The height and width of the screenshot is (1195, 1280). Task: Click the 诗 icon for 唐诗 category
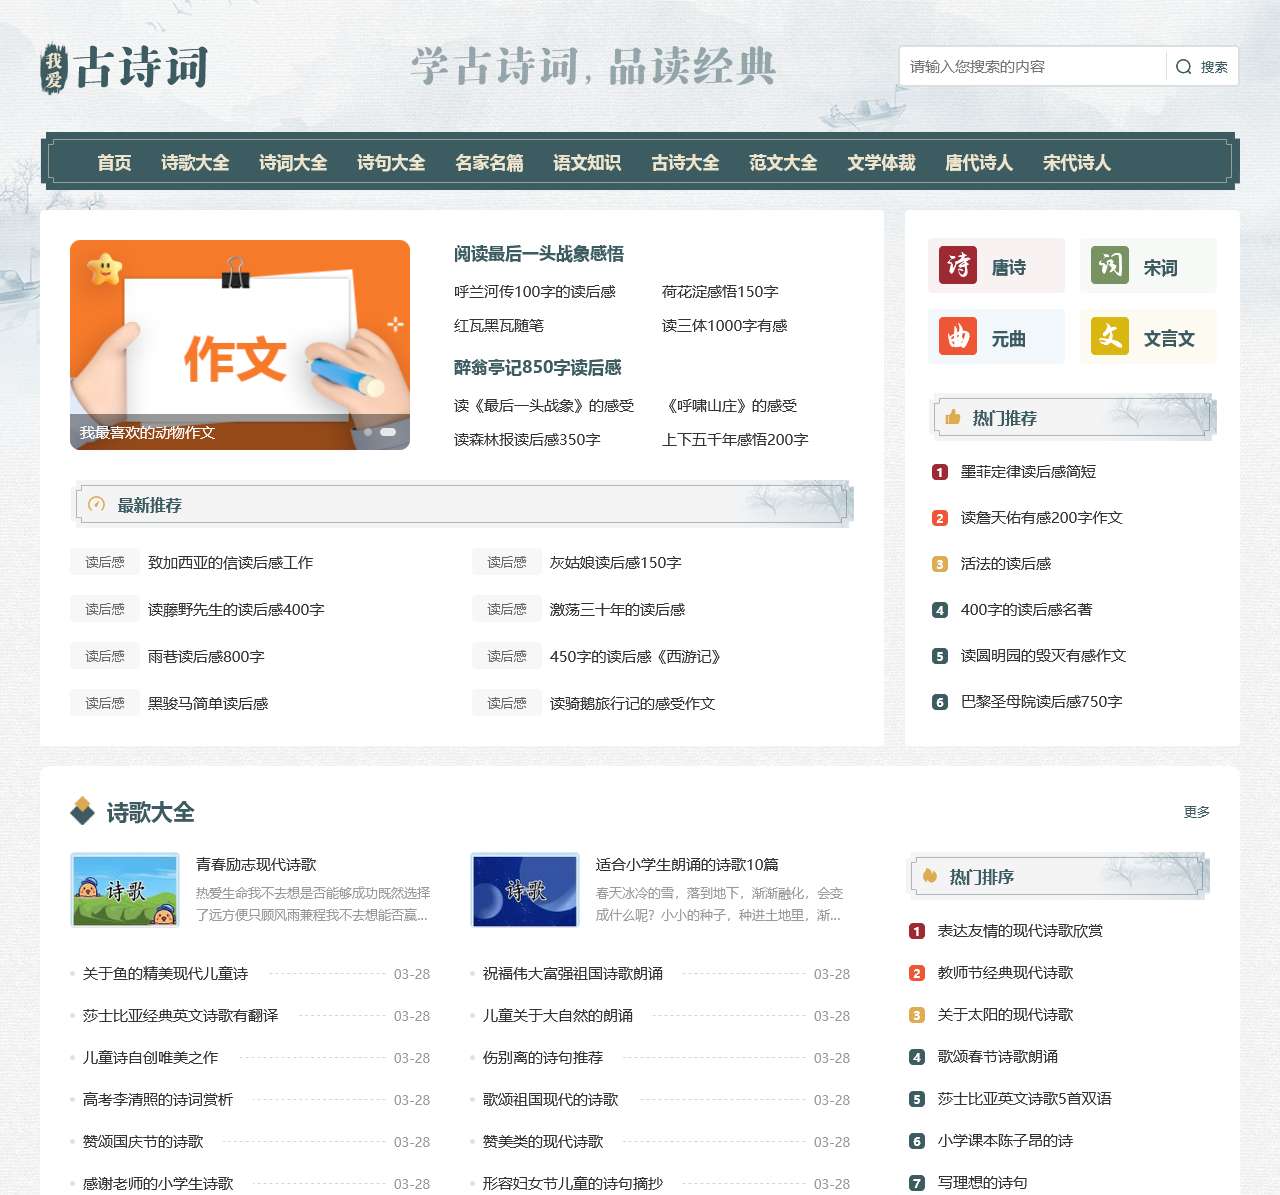[957, 265]
